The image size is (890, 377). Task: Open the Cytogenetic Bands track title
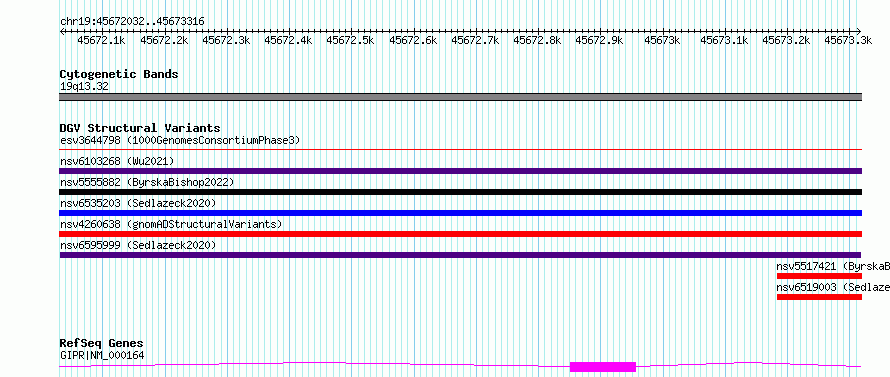[119, 74]
